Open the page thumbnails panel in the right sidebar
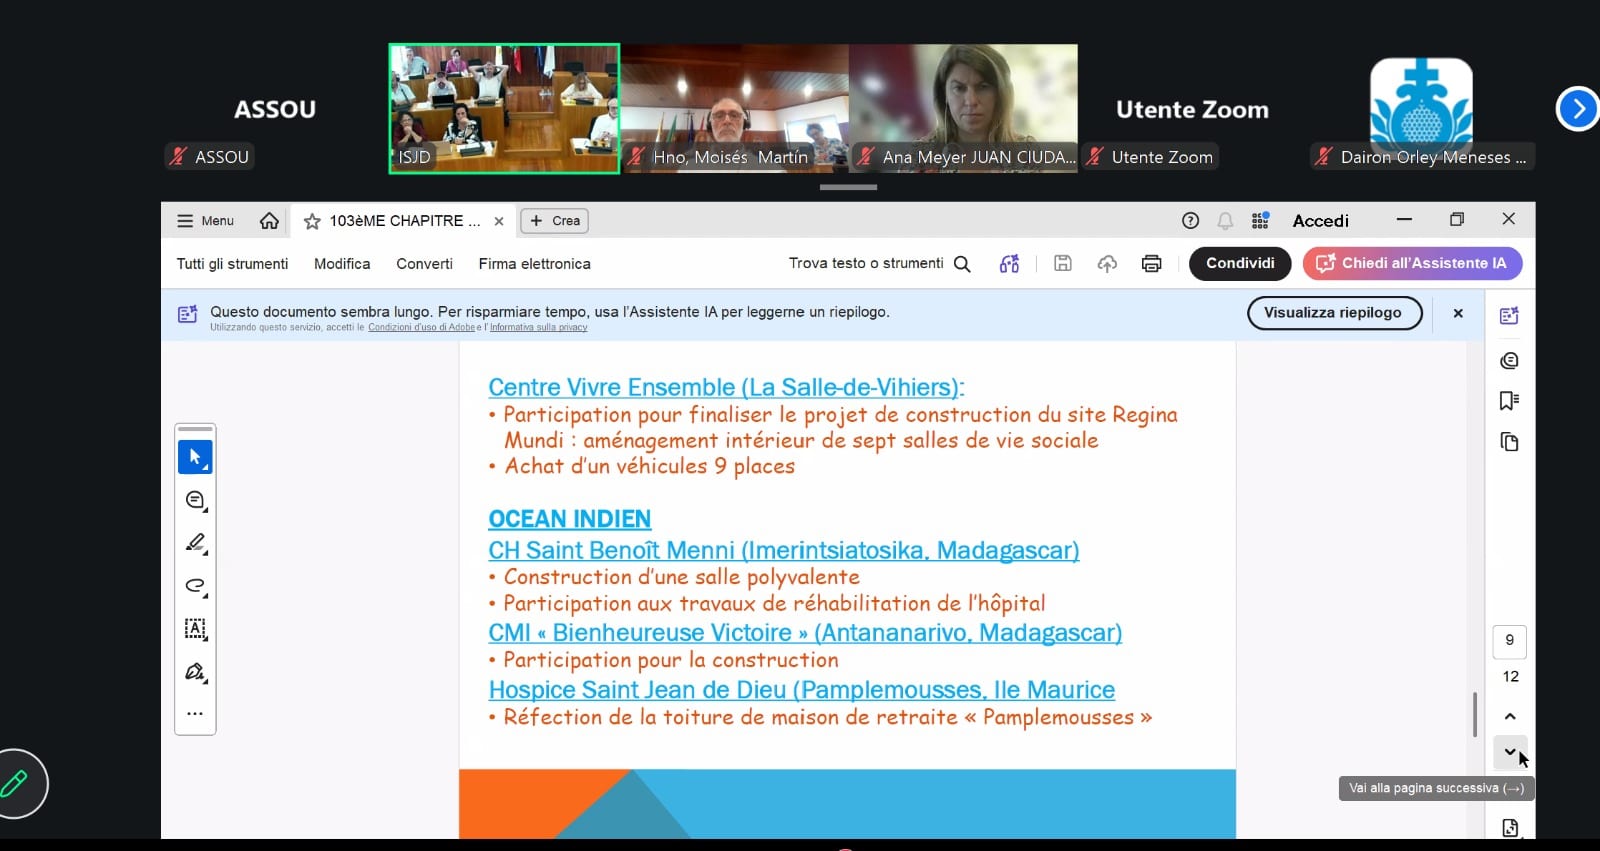Viewport: 1600px width, 851px height. click(1510, 442)
